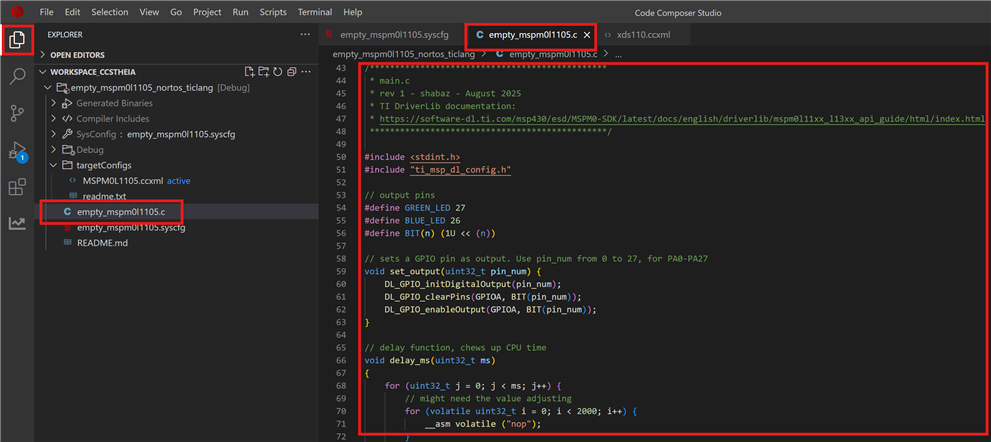Click the 'active' label beside MSPM0L1105.ccxml
This screenshot has width=991, height=442.
[179, 181]
